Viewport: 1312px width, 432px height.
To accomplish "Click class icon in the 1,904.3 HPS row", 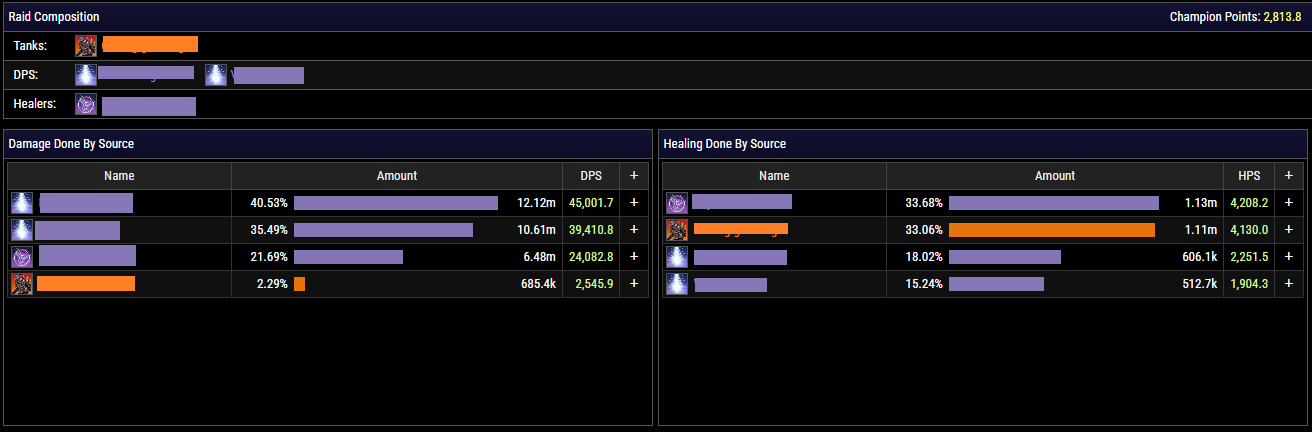I will point(676,284).
